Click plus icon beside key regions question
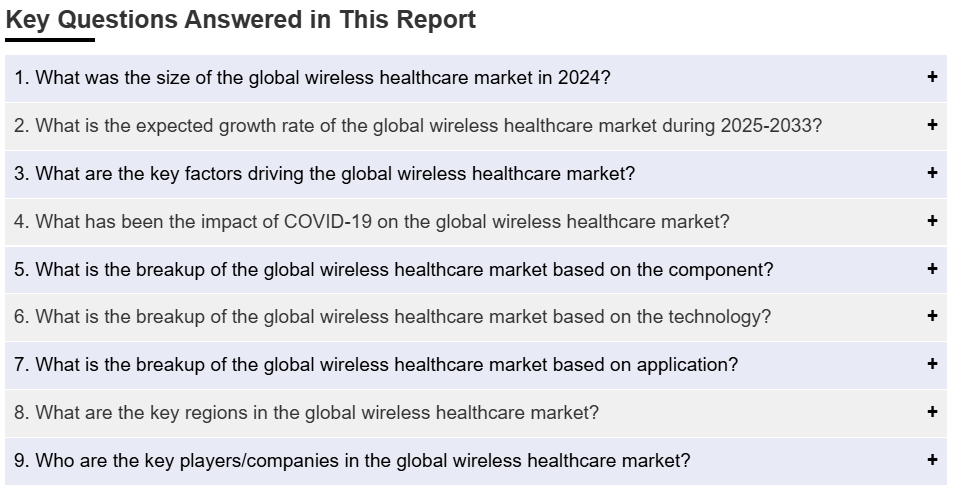Screen dimensions: 953x488 tap(932, 411)
